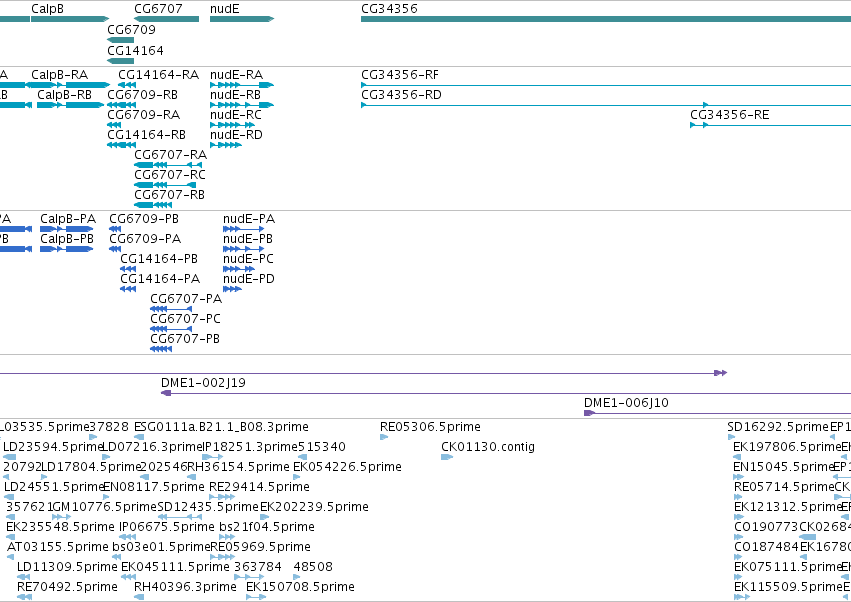851x602 pixels.
Task: Select protein nudE-PB
Action: pos(248,239)
